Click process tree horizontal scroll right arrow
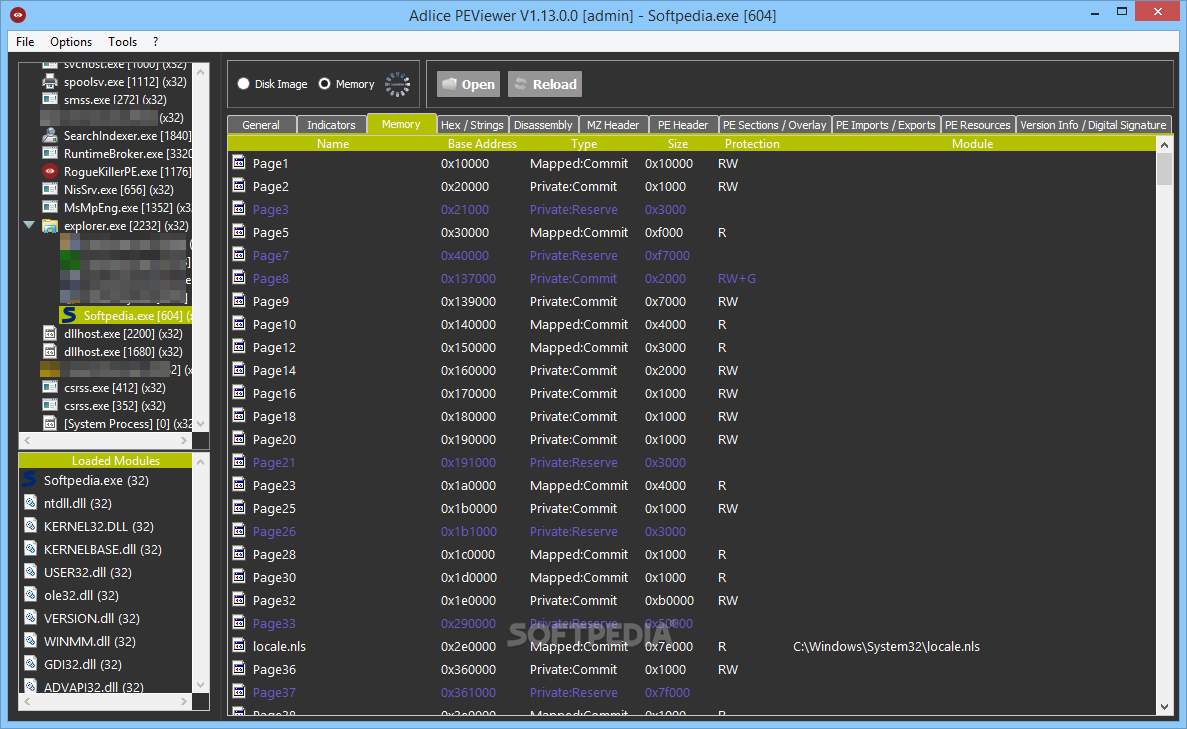Image resolution: width=1187 pixels, height=729 pixels. (x=184, y=440)
